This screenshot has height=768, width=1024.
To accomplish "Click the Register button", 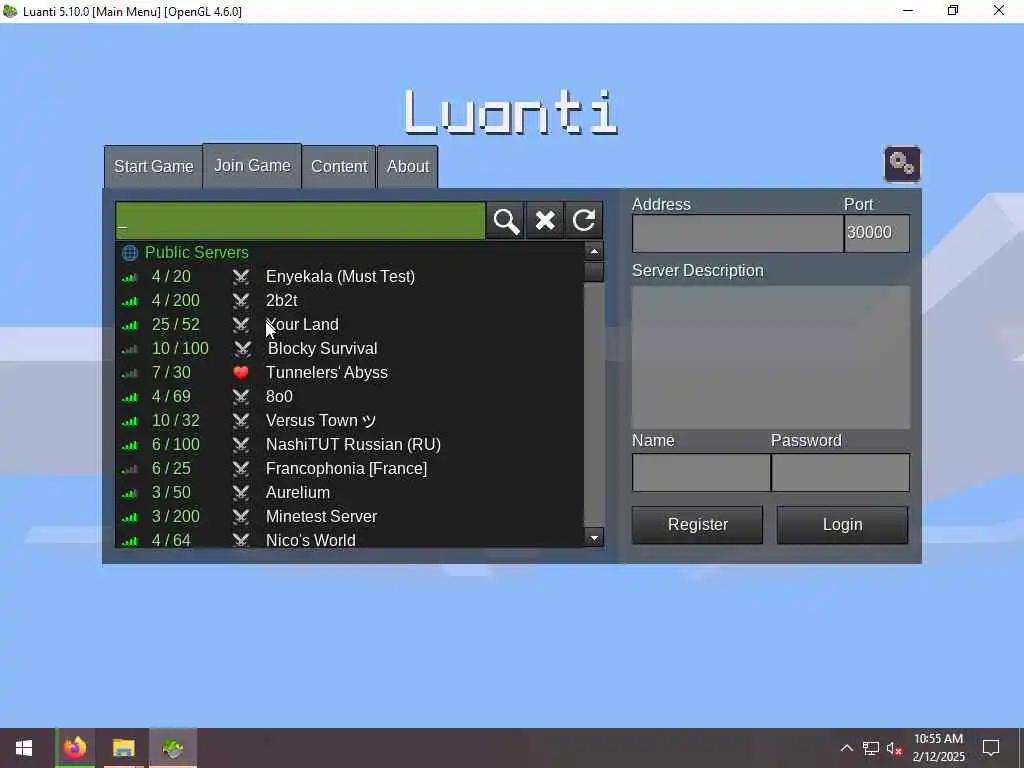I will pos(697,524).
